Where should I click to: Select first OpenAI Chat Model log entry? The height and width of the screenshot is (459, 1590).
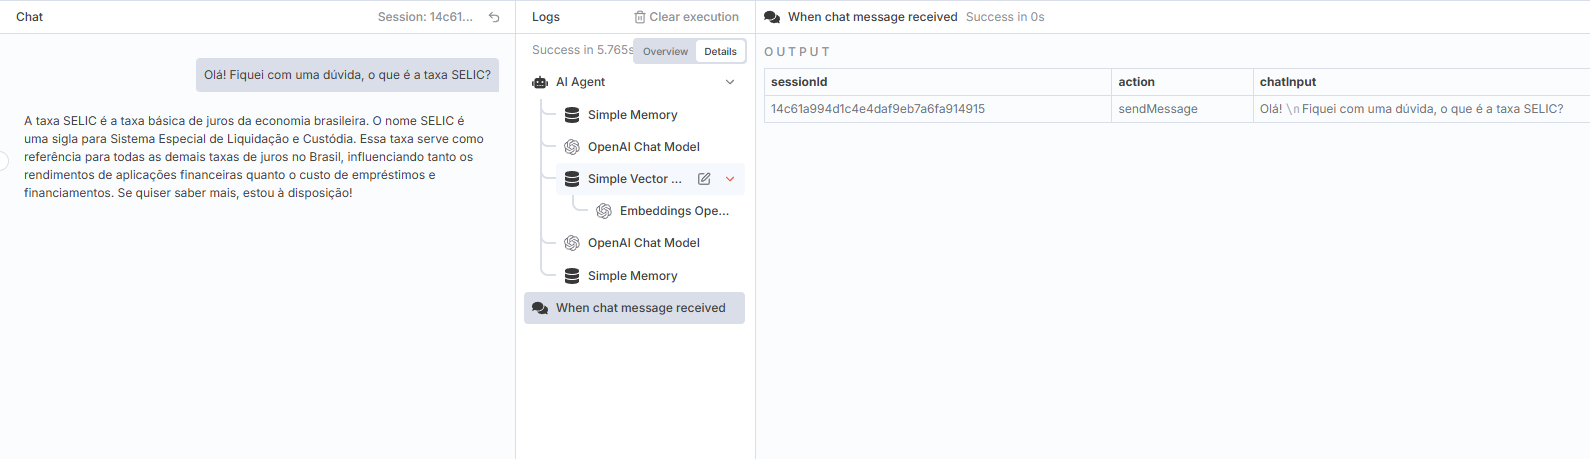pyautogui.click(x=643, y=147)
